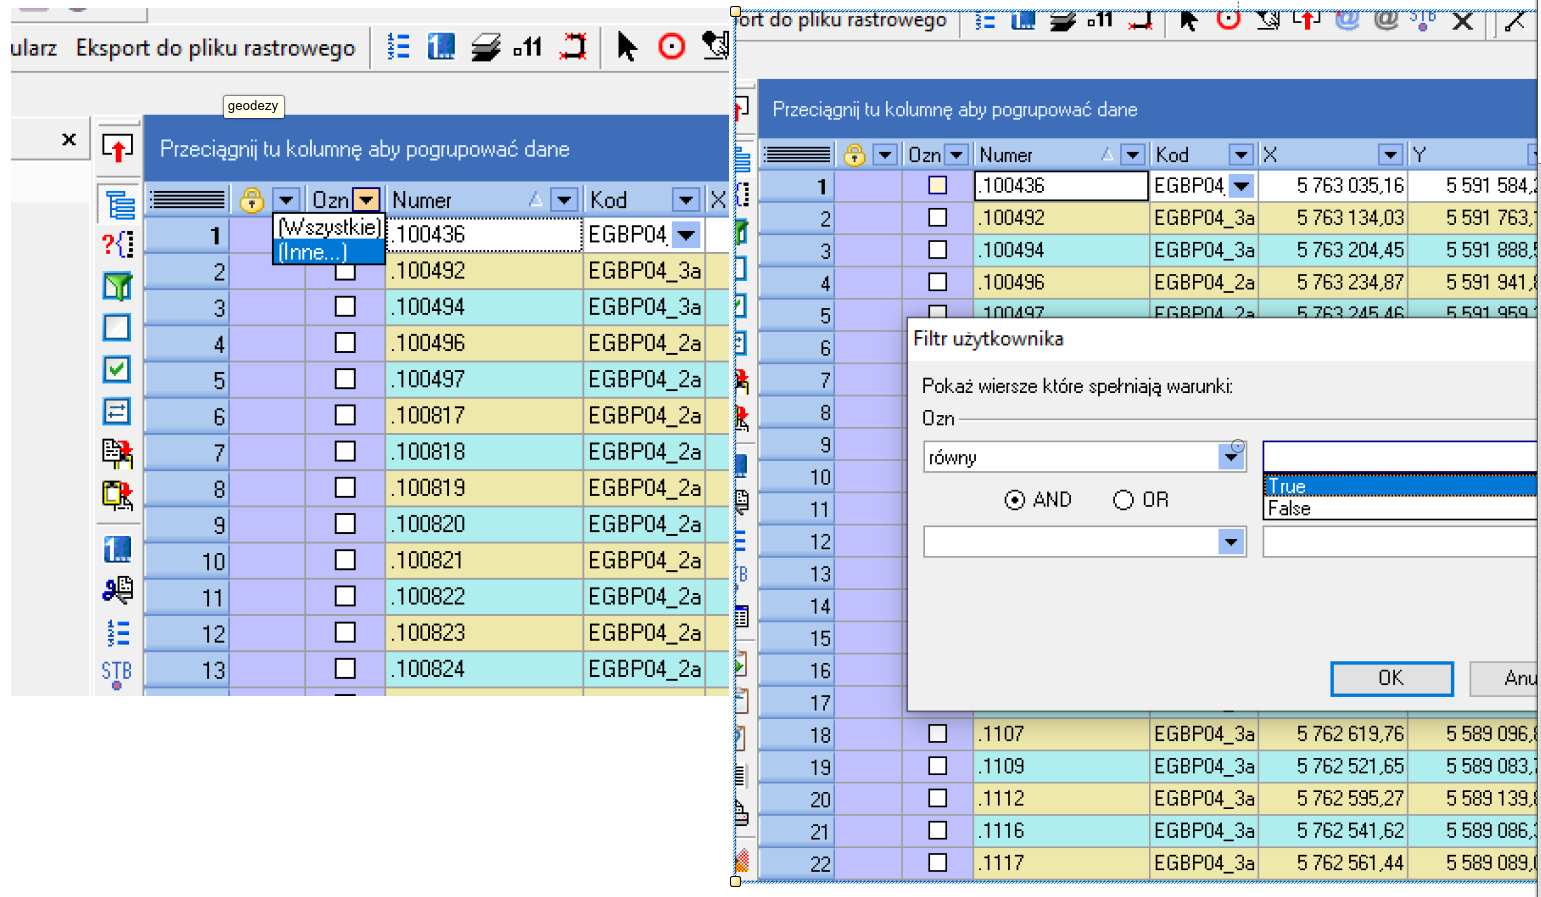Open Kod column filter dropdown in right table
This screenshot has width=1541, height=897.
click(1241, 155)
